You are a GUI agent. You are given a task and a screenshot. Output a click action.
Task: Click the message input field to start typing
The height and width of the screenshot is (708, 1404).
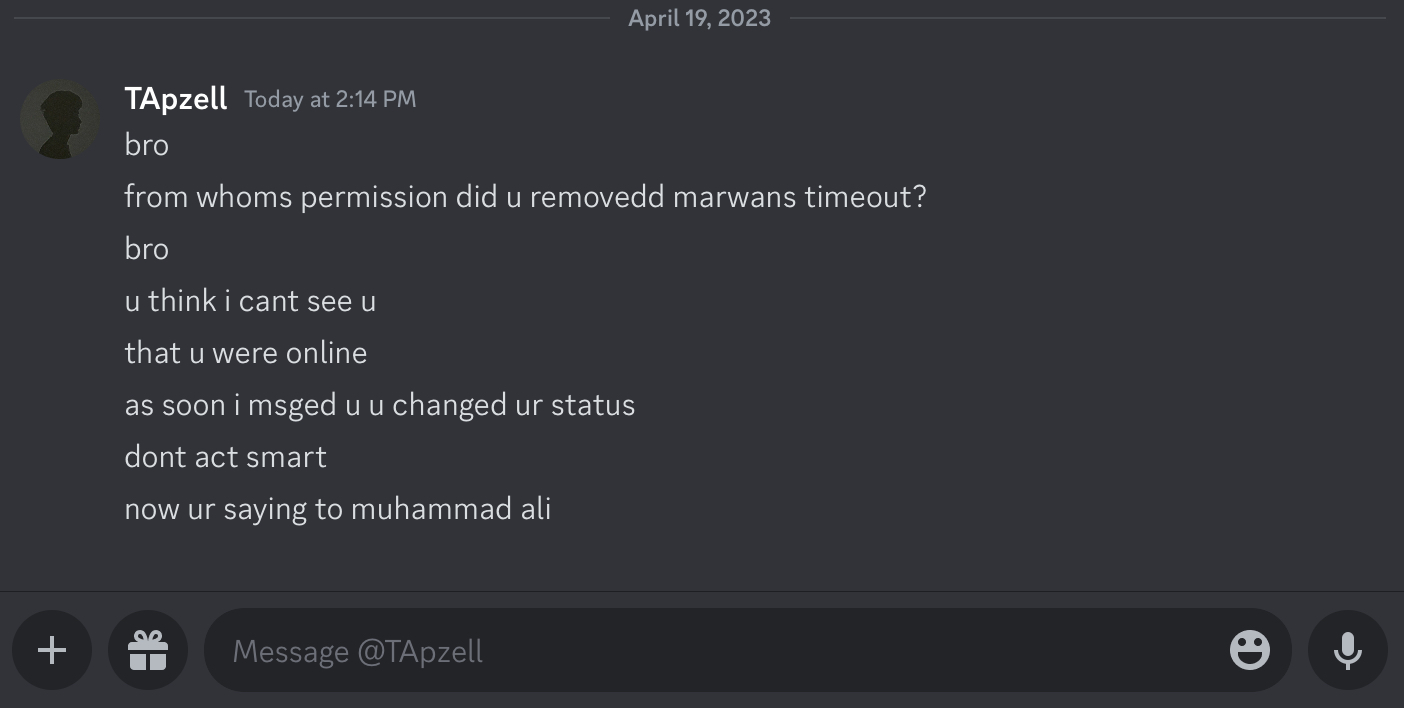click(x=700, y=650)
